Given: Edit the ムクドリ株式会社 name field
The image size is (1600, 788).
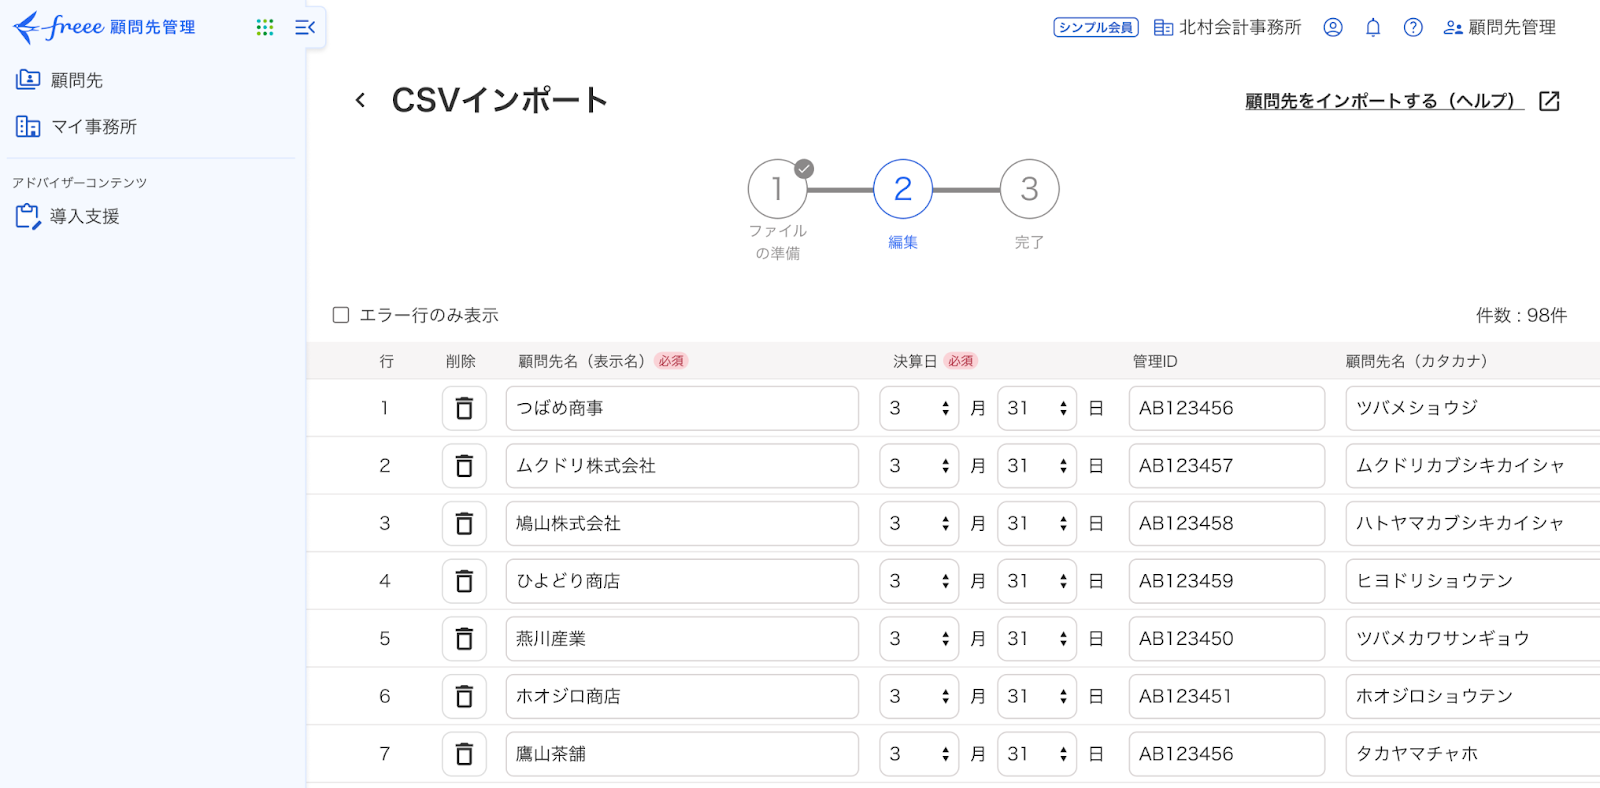Looking at the screenshot, I should 682,466.
